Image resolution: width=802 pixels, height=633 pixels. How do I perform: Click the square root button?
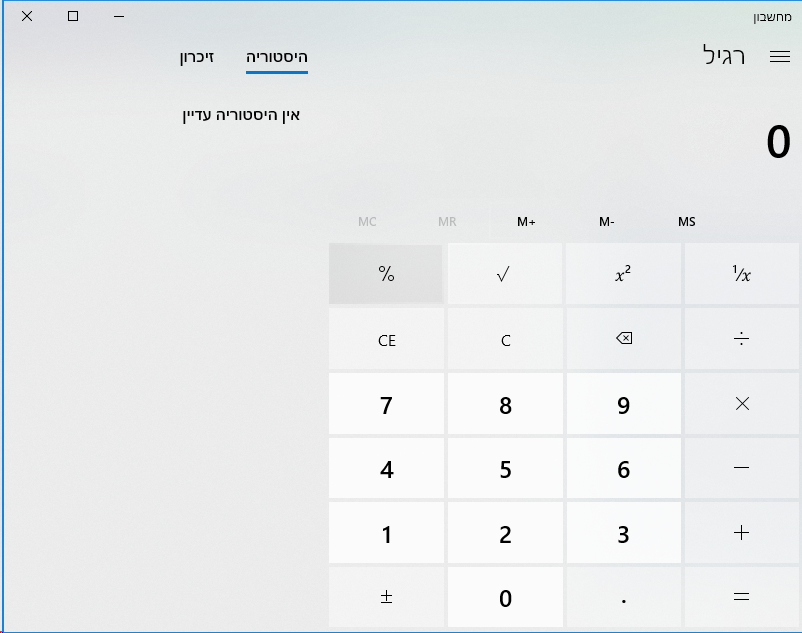click(x=505, y=274)
